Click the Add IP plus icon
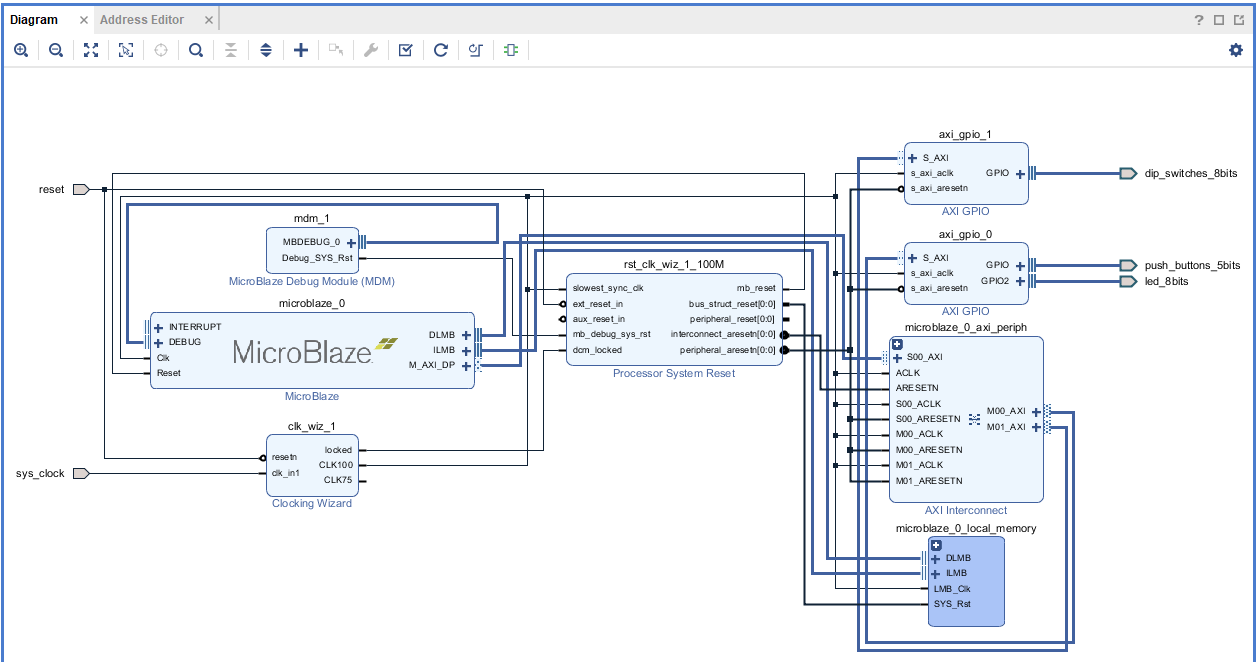Image resolution: width=1259 pixels, height=662 pixels. coord(301,50)
